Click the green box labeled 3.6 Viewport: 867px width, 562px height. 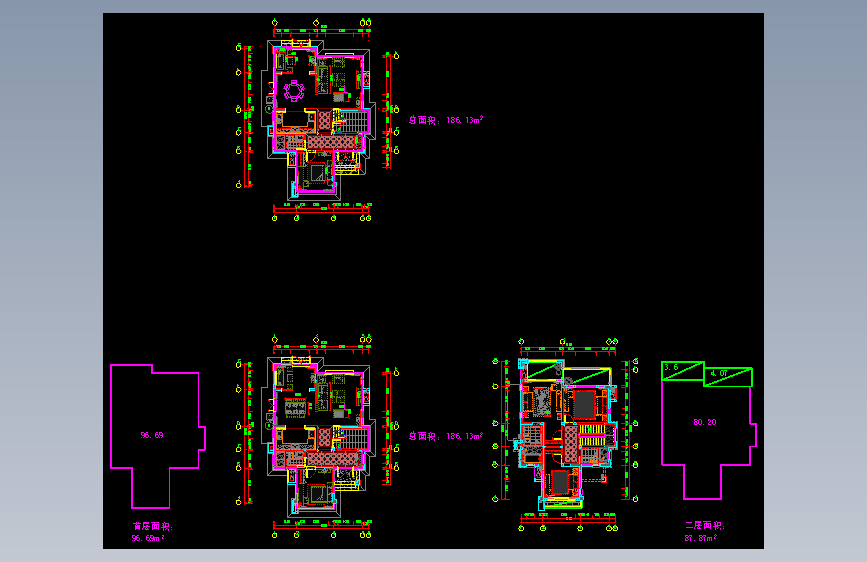tap(683, 371)
